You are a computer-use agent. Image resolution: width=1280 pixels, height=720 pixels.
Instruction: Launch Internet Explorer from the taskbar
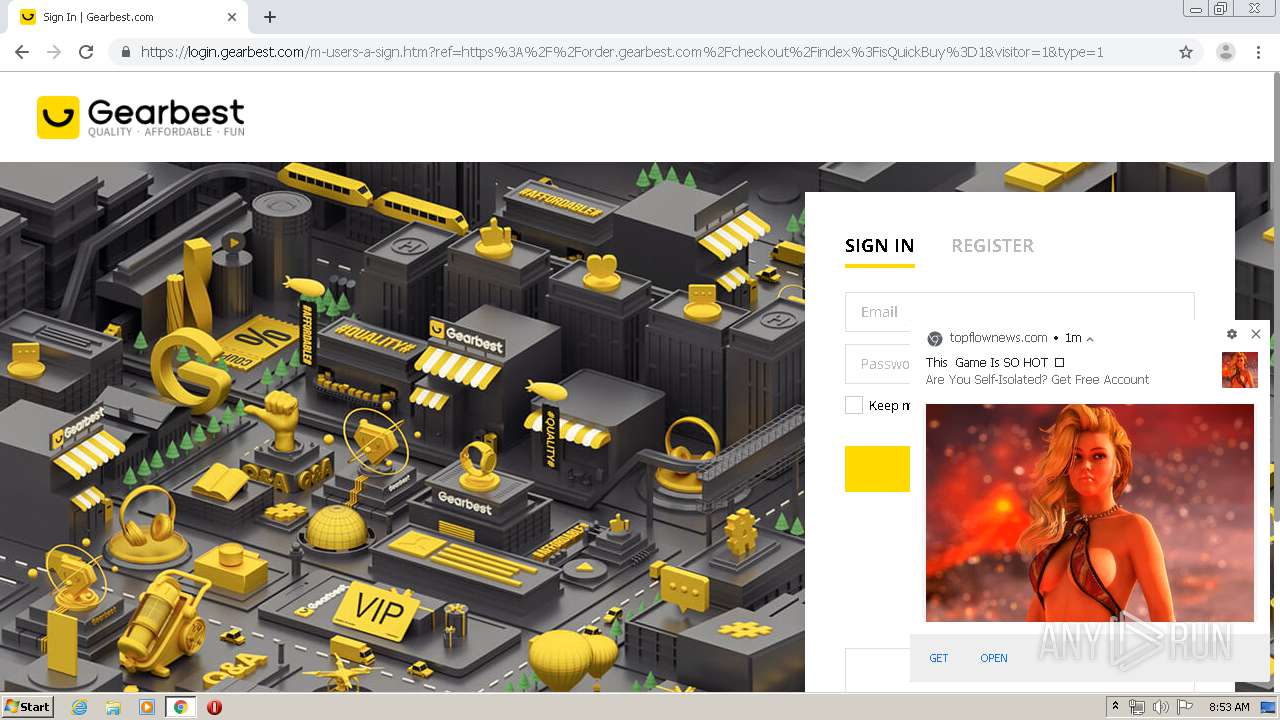click(x=79, y=707)
